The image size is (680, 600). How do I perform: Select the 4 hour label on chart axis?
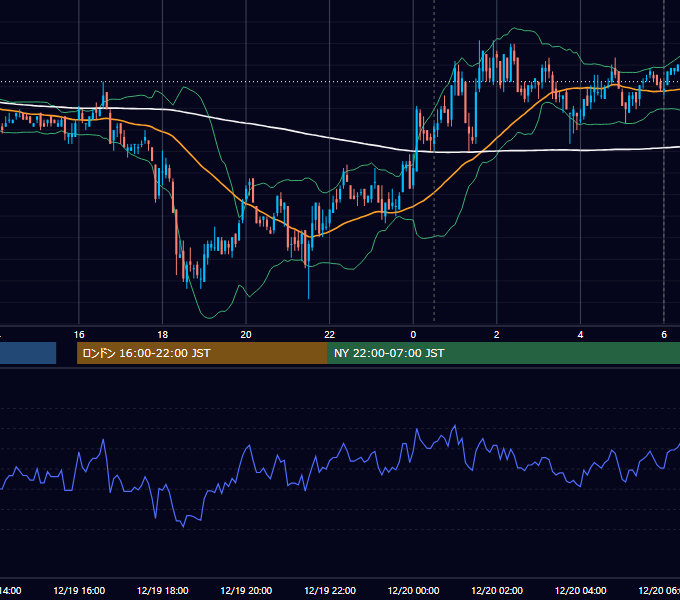[x=580, y=335]
